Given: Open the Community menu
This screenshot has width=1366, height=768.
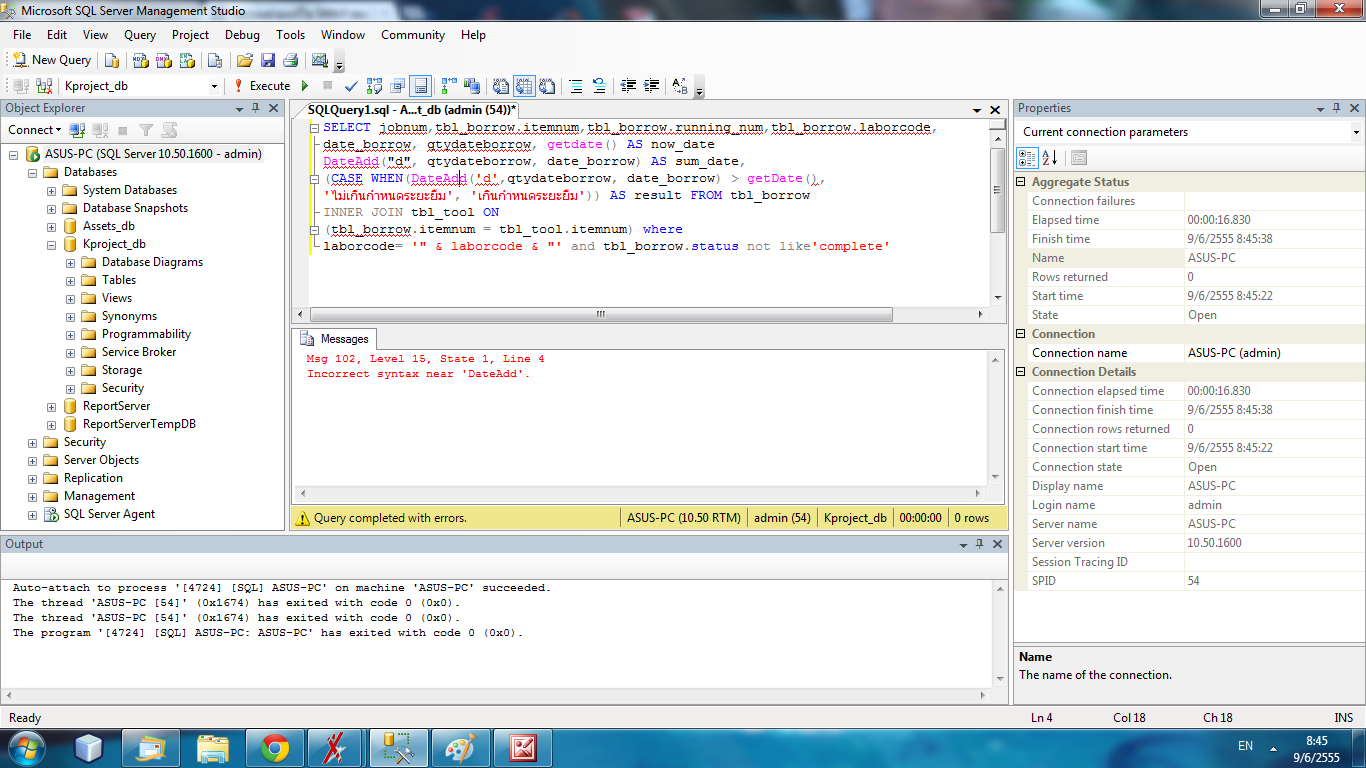Looking at the screenshot, I should pyautogui.click(x=413, y=35).
